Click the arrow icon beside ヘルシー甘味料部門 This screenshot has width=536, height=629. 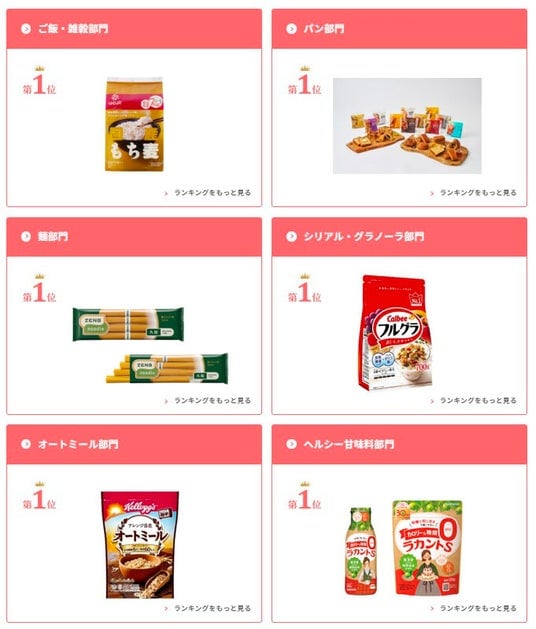point(291,444)
